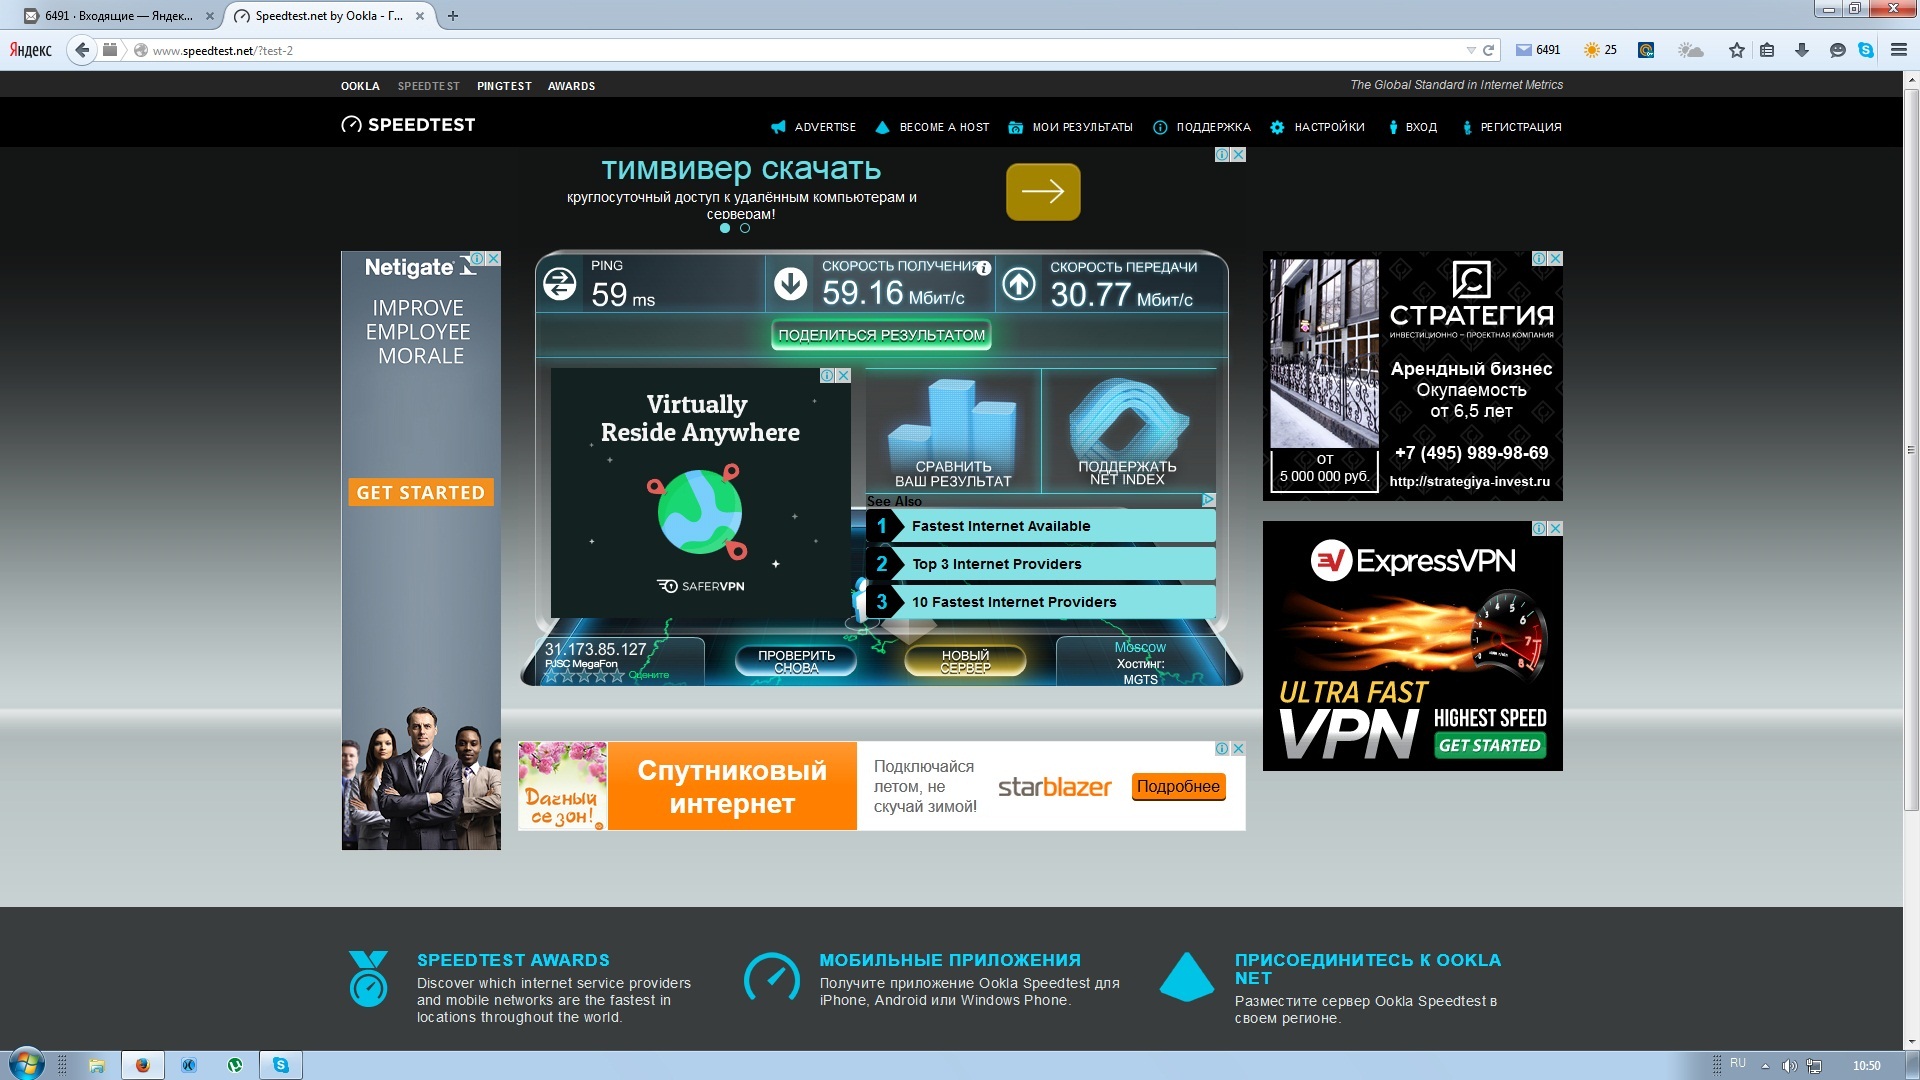Reload the page with refresh icon
The image size is (1920, 1080).
1488,50
